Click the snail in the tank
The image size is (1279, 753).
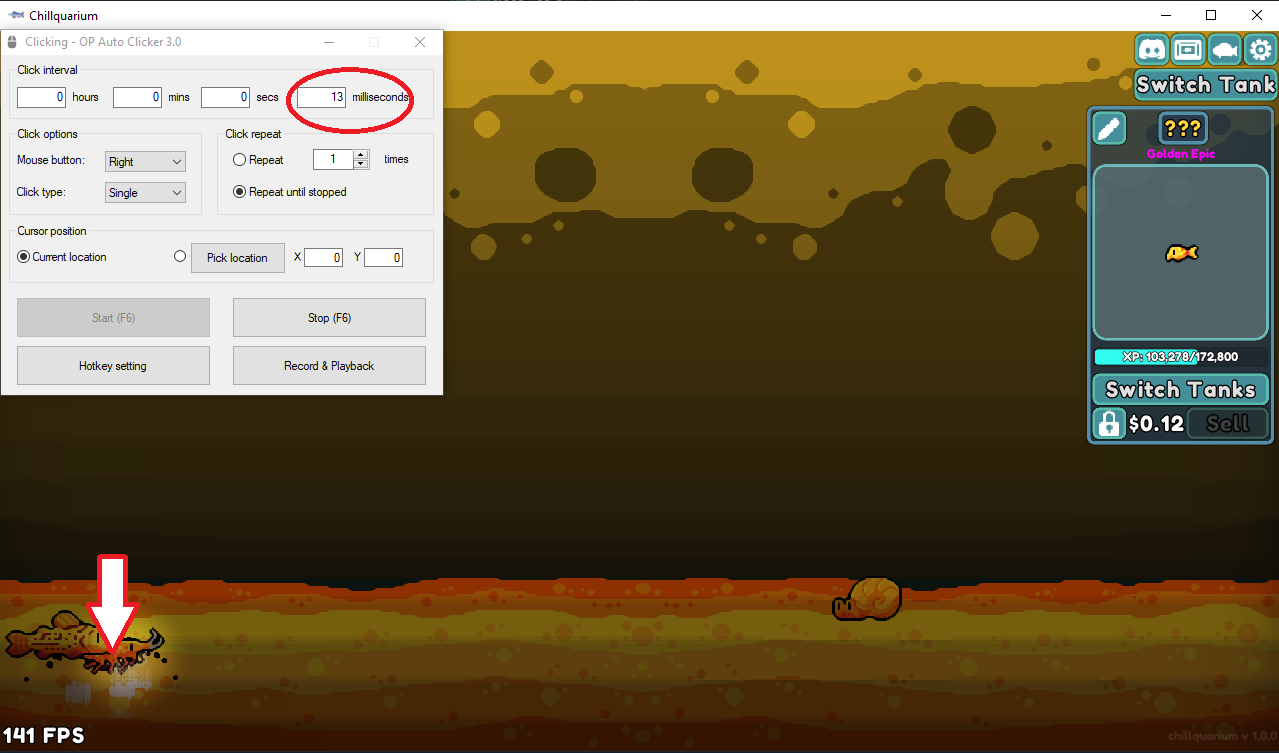coord(868,599)
